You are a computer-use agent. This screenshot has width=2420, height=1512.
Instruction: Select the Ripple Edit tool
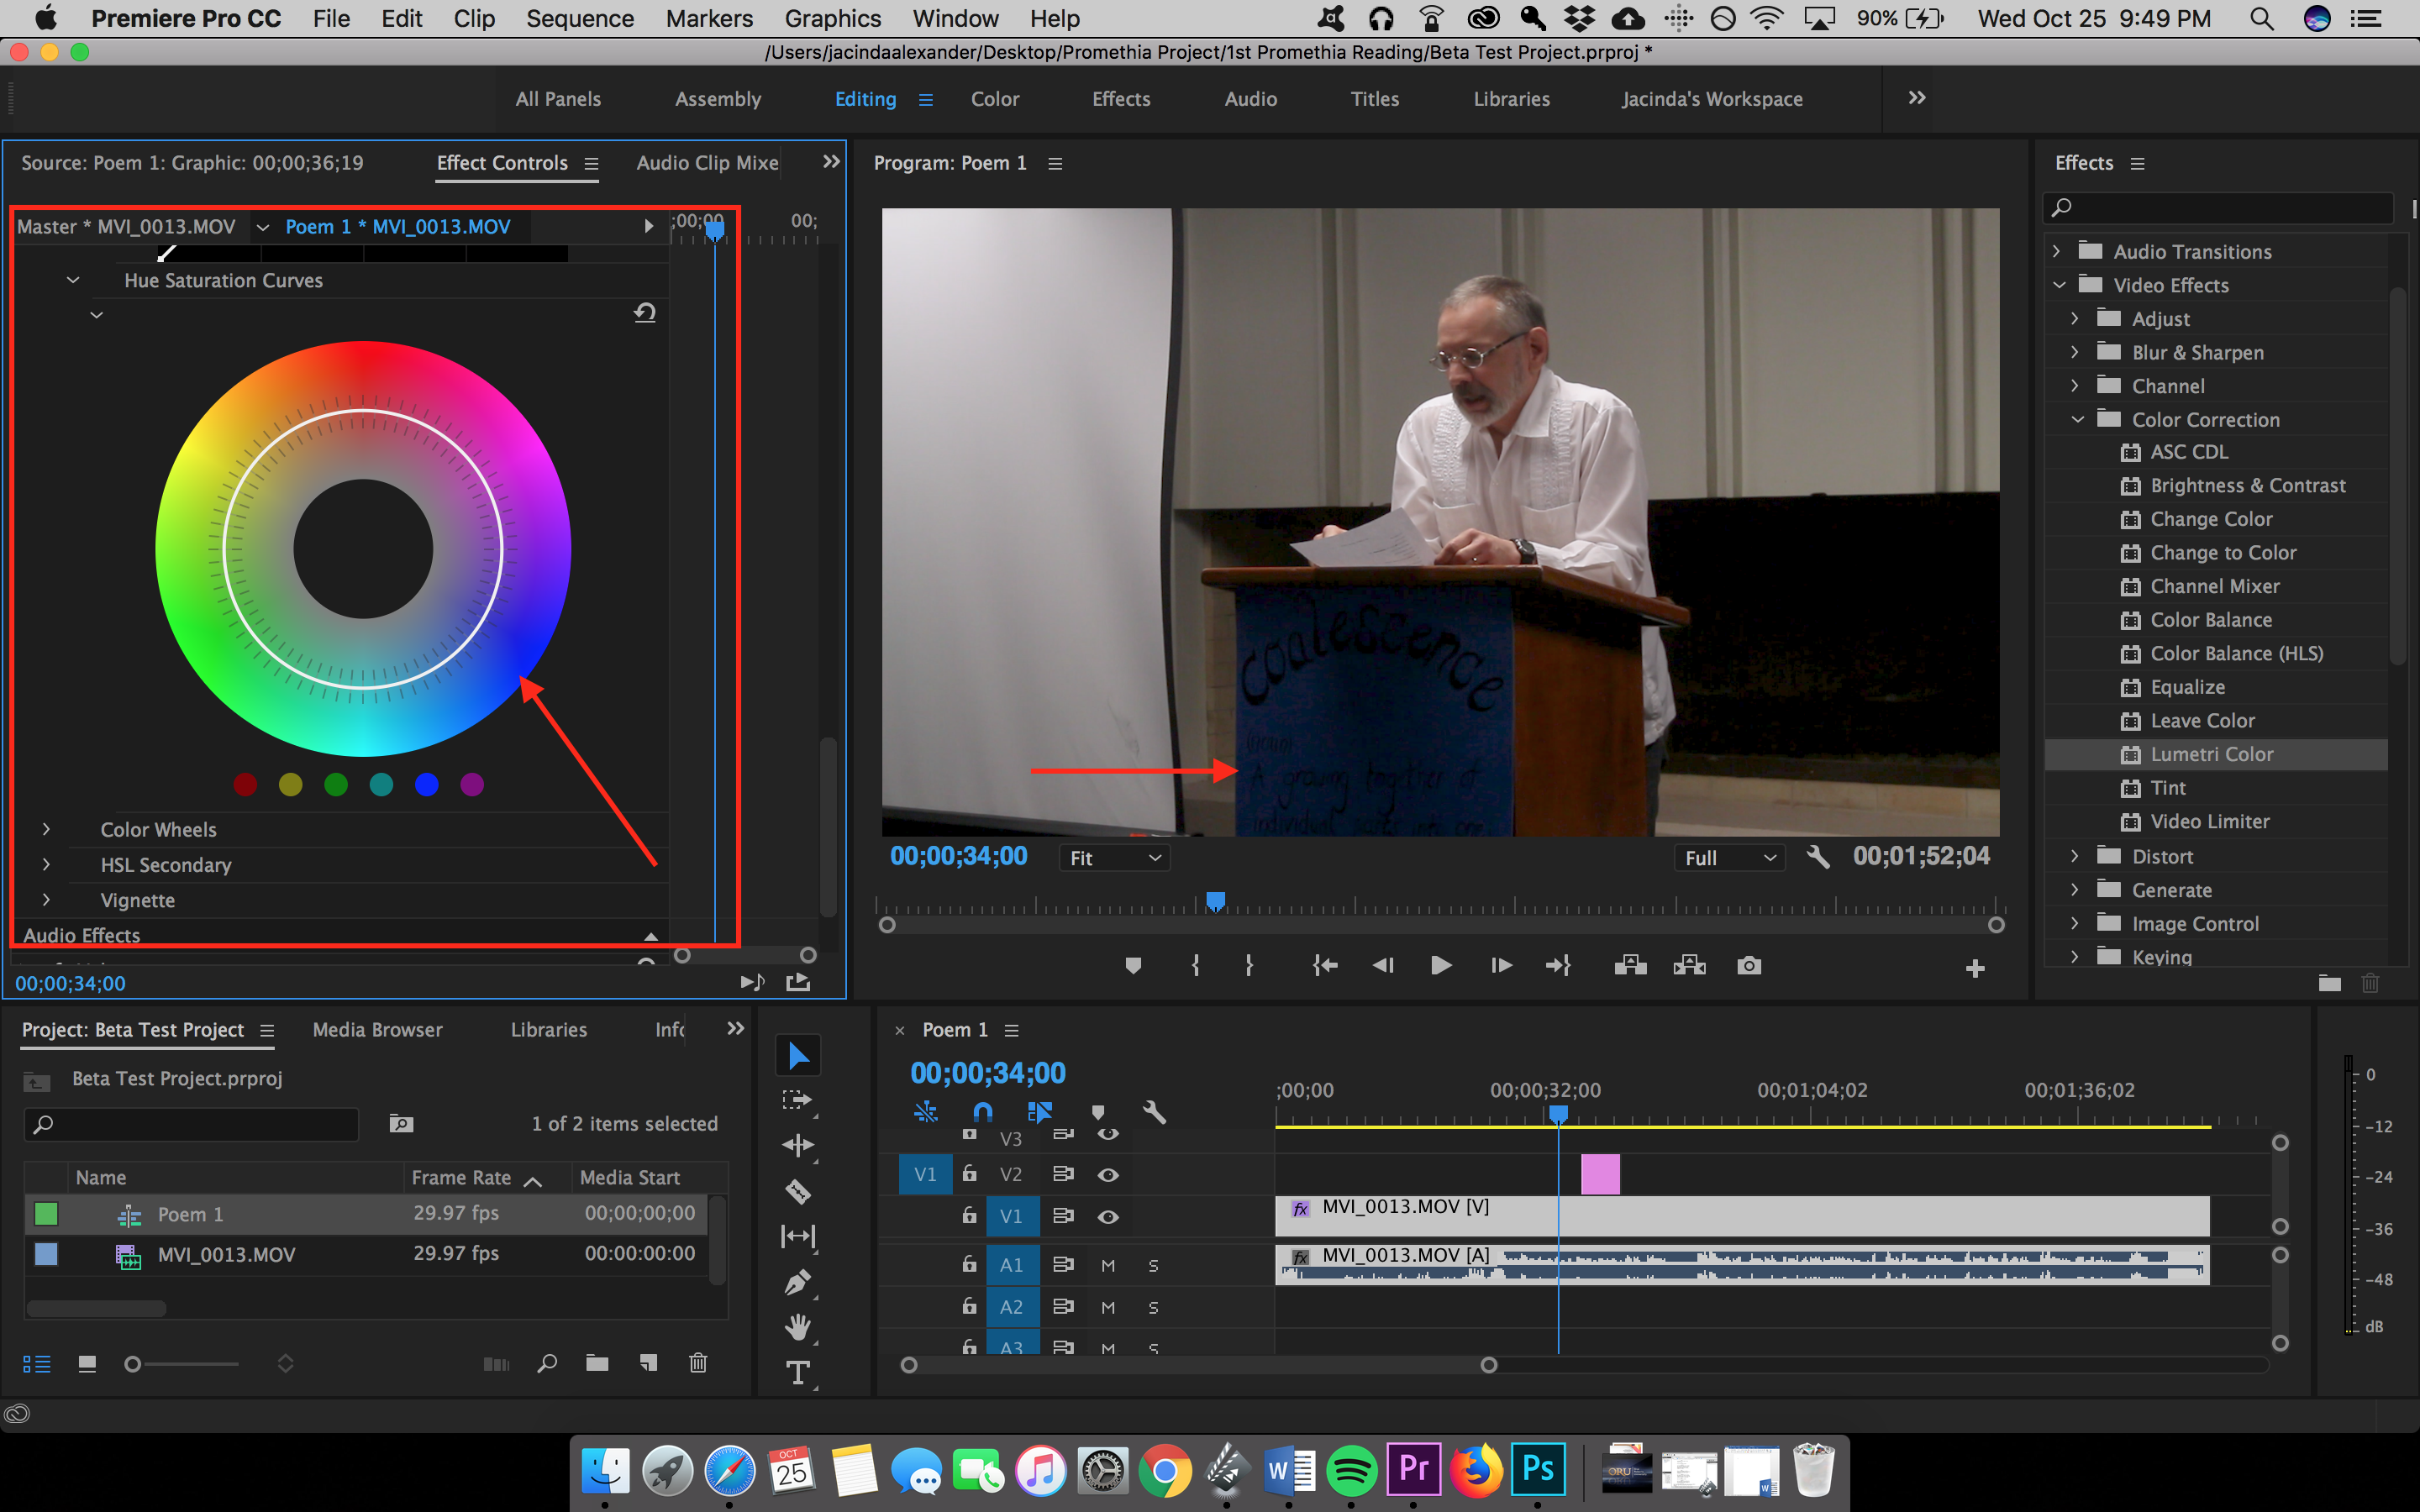(797, 1145)
